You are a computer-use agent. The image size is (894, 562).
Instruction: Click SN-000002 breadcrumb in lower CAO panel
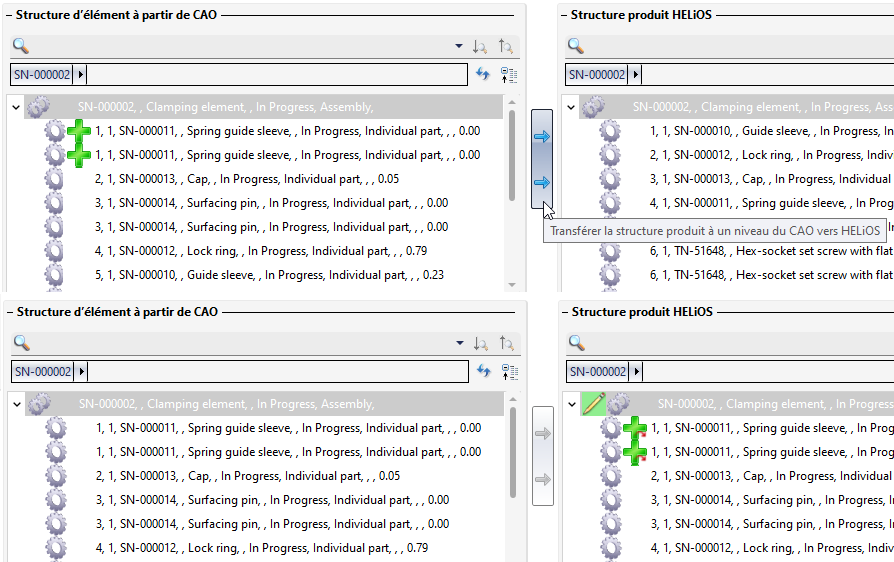coord(43,372)
